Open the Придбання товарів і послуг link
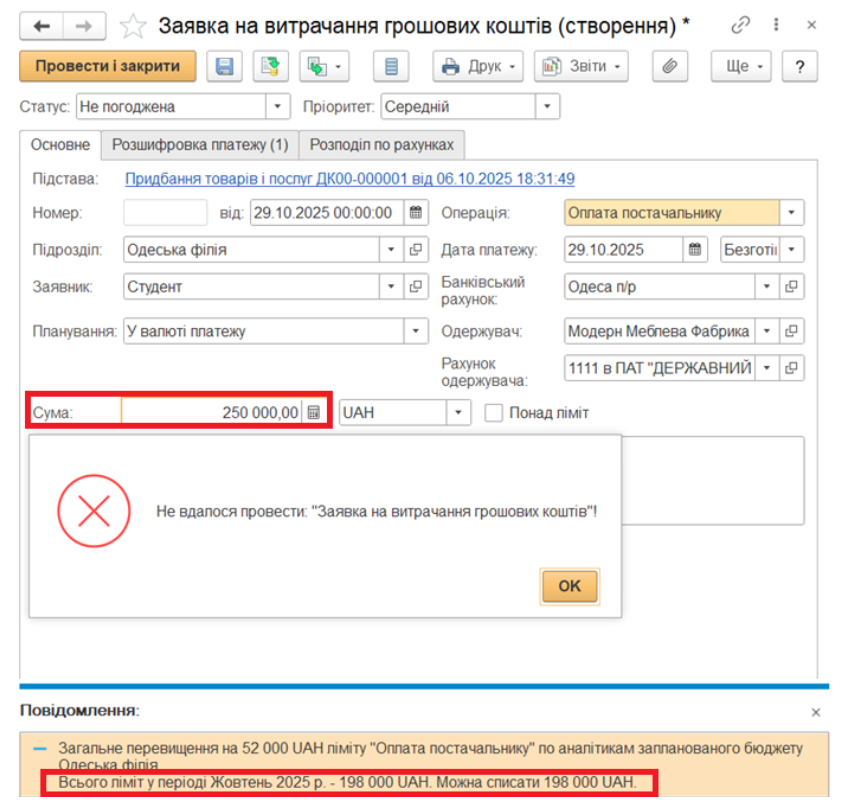This screenshot has width=842, height=809. coord(349,179)
